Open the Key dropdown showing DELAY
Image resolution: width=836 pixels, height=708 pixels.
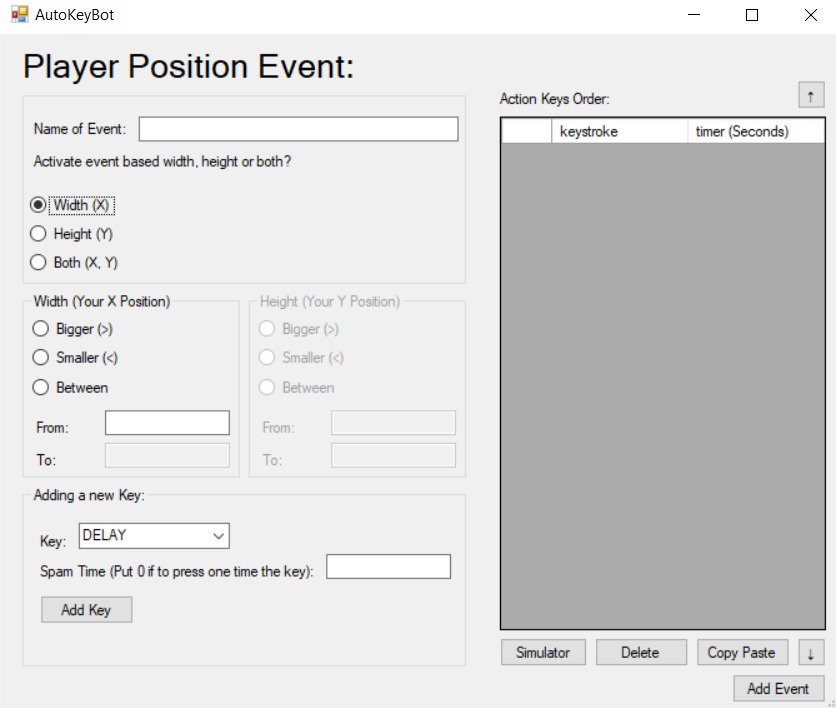click(x=154, y=535)
